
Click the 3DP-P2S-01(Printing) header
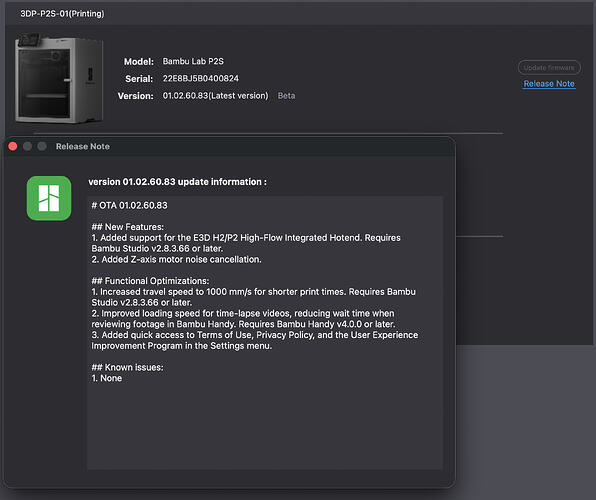pyautogui.click(x=62, y=14)
